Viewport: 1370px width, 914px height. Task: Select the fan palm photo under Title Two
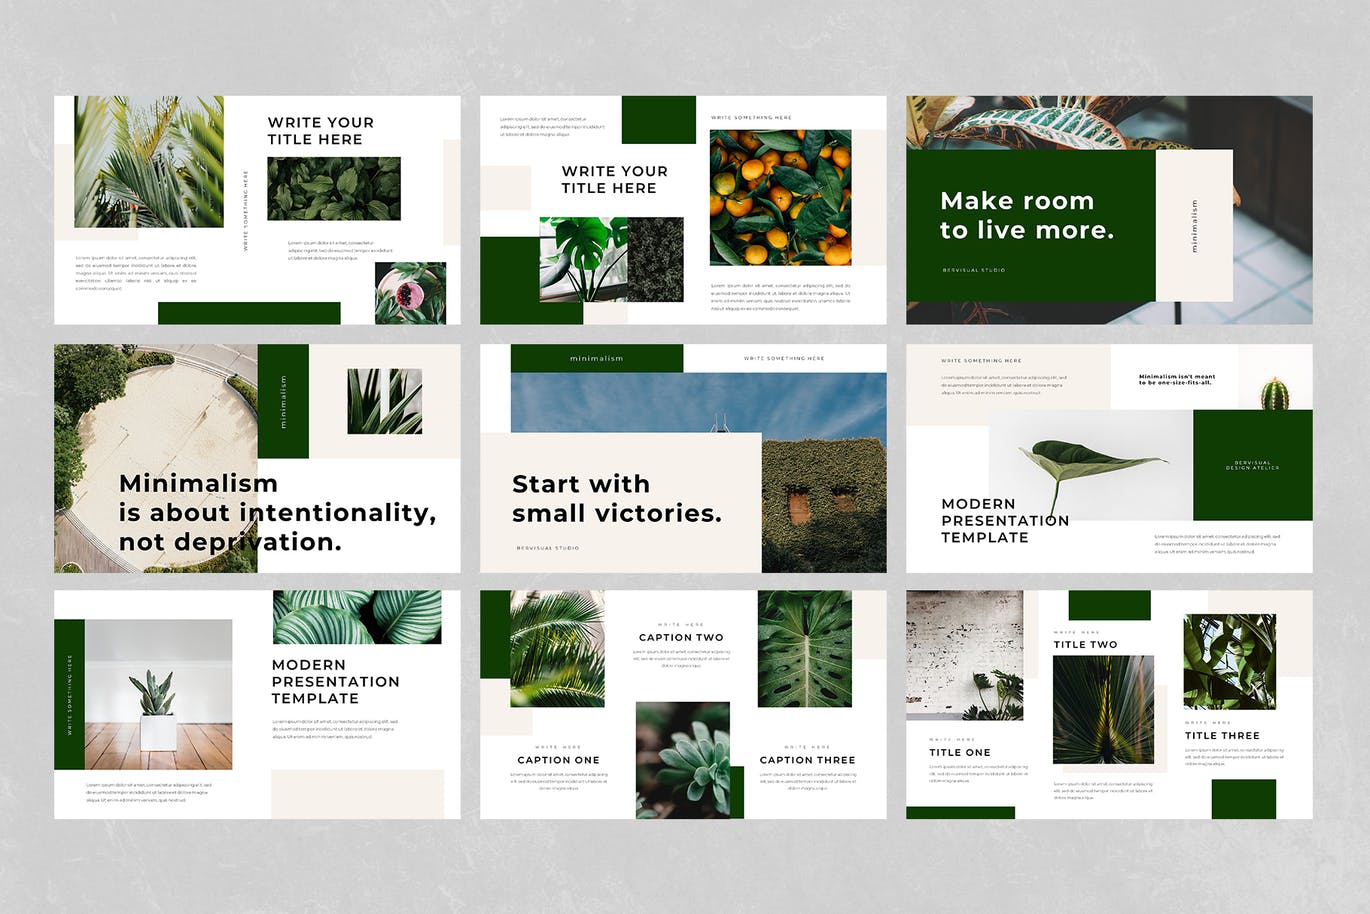(1103, 710)
